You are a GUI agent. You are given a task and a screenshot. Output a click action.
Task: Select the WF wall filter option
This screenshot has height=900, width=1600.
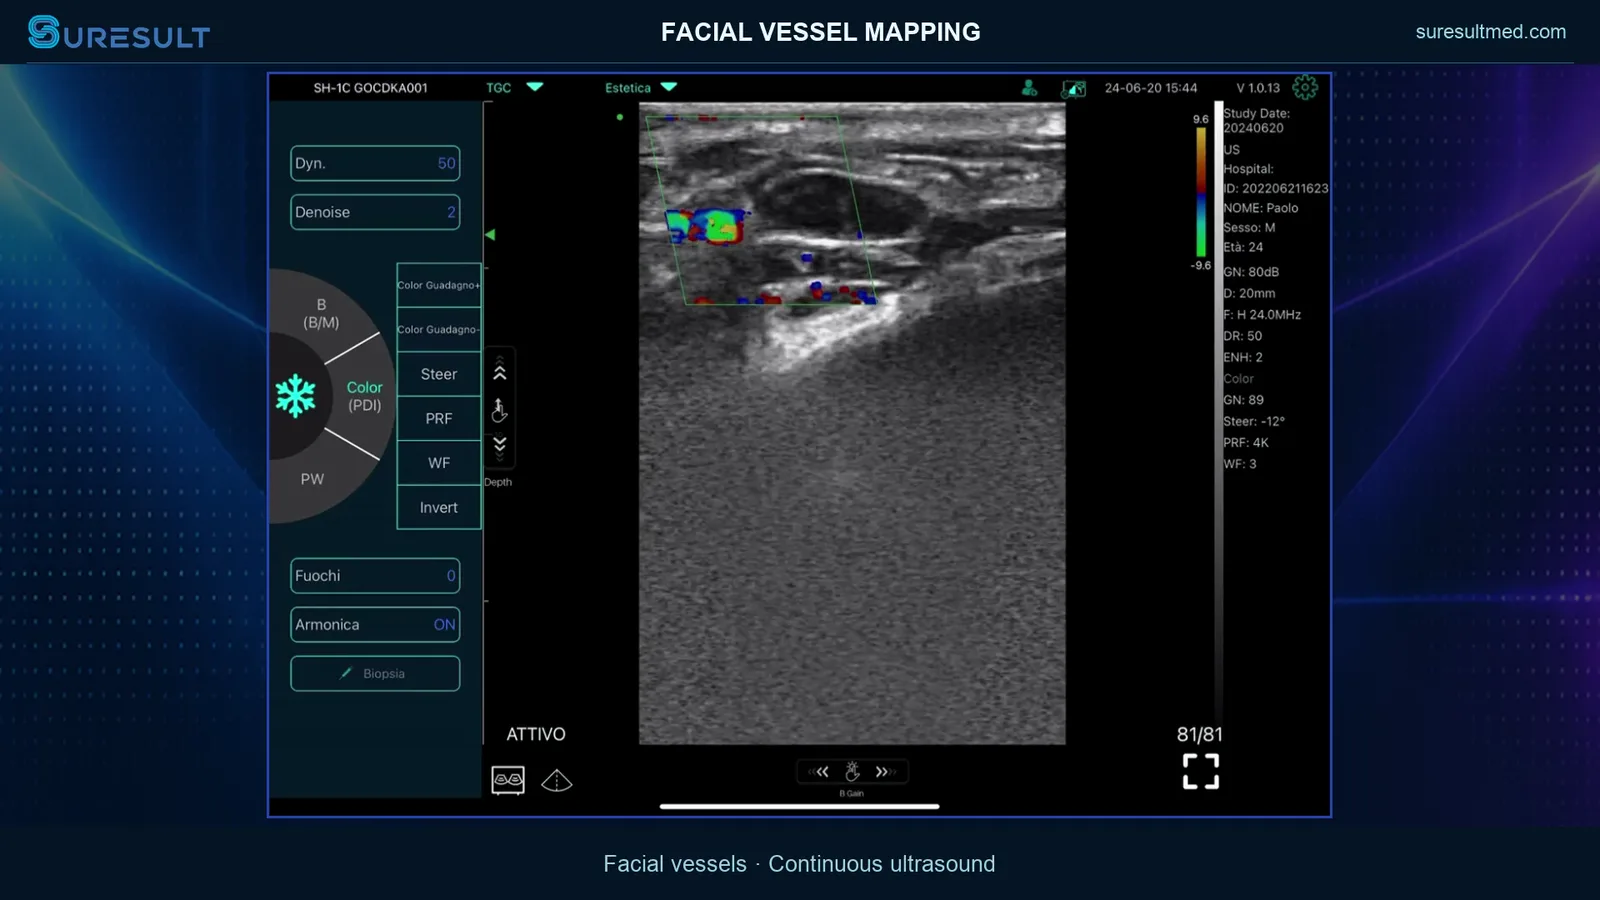(x=439, y=463)
